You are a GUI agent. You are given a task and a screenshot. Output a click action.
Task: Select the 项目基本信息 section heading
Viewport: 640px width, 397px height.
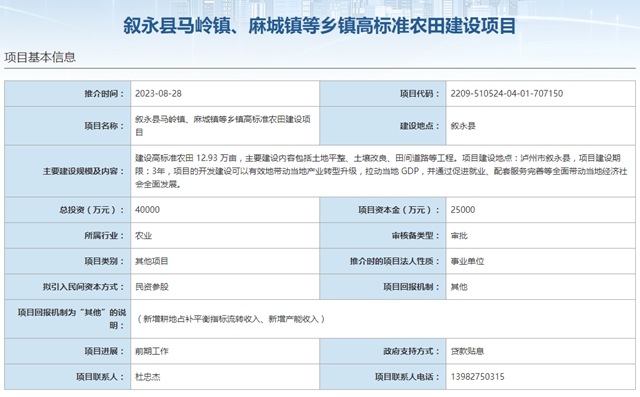(40, 57)
